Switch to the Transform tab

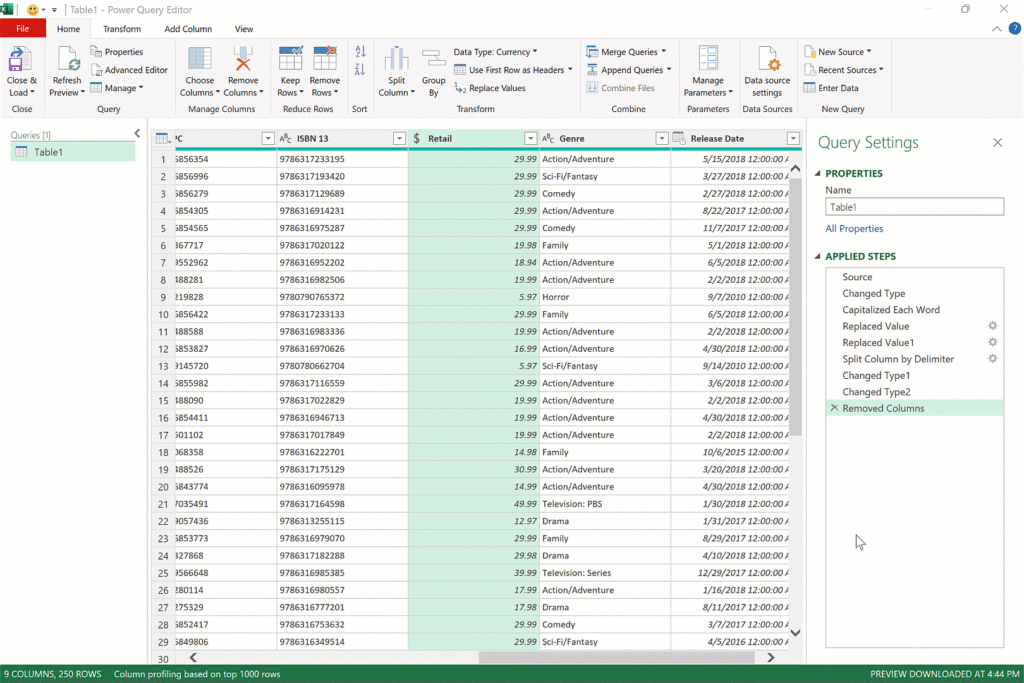122,29
